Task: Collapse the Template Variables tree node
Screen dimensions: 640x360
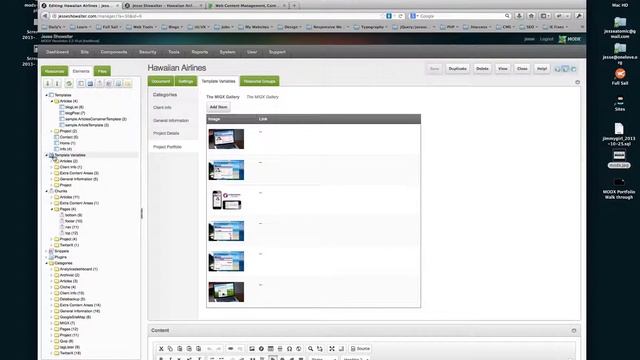Action: 47,155
